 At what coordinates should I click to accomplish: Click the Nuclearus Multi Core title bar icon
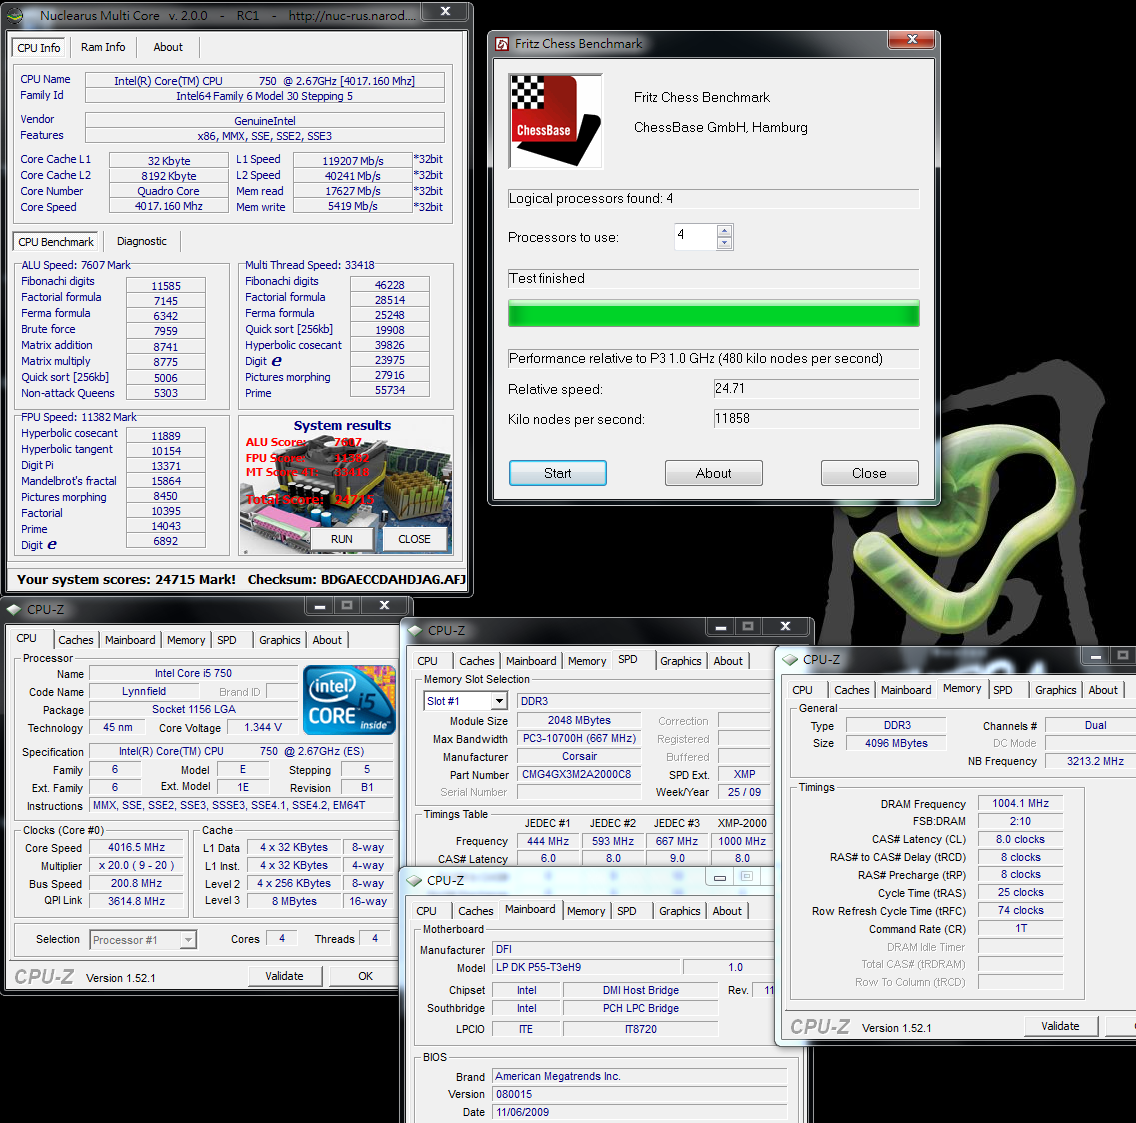coord(16,15)
